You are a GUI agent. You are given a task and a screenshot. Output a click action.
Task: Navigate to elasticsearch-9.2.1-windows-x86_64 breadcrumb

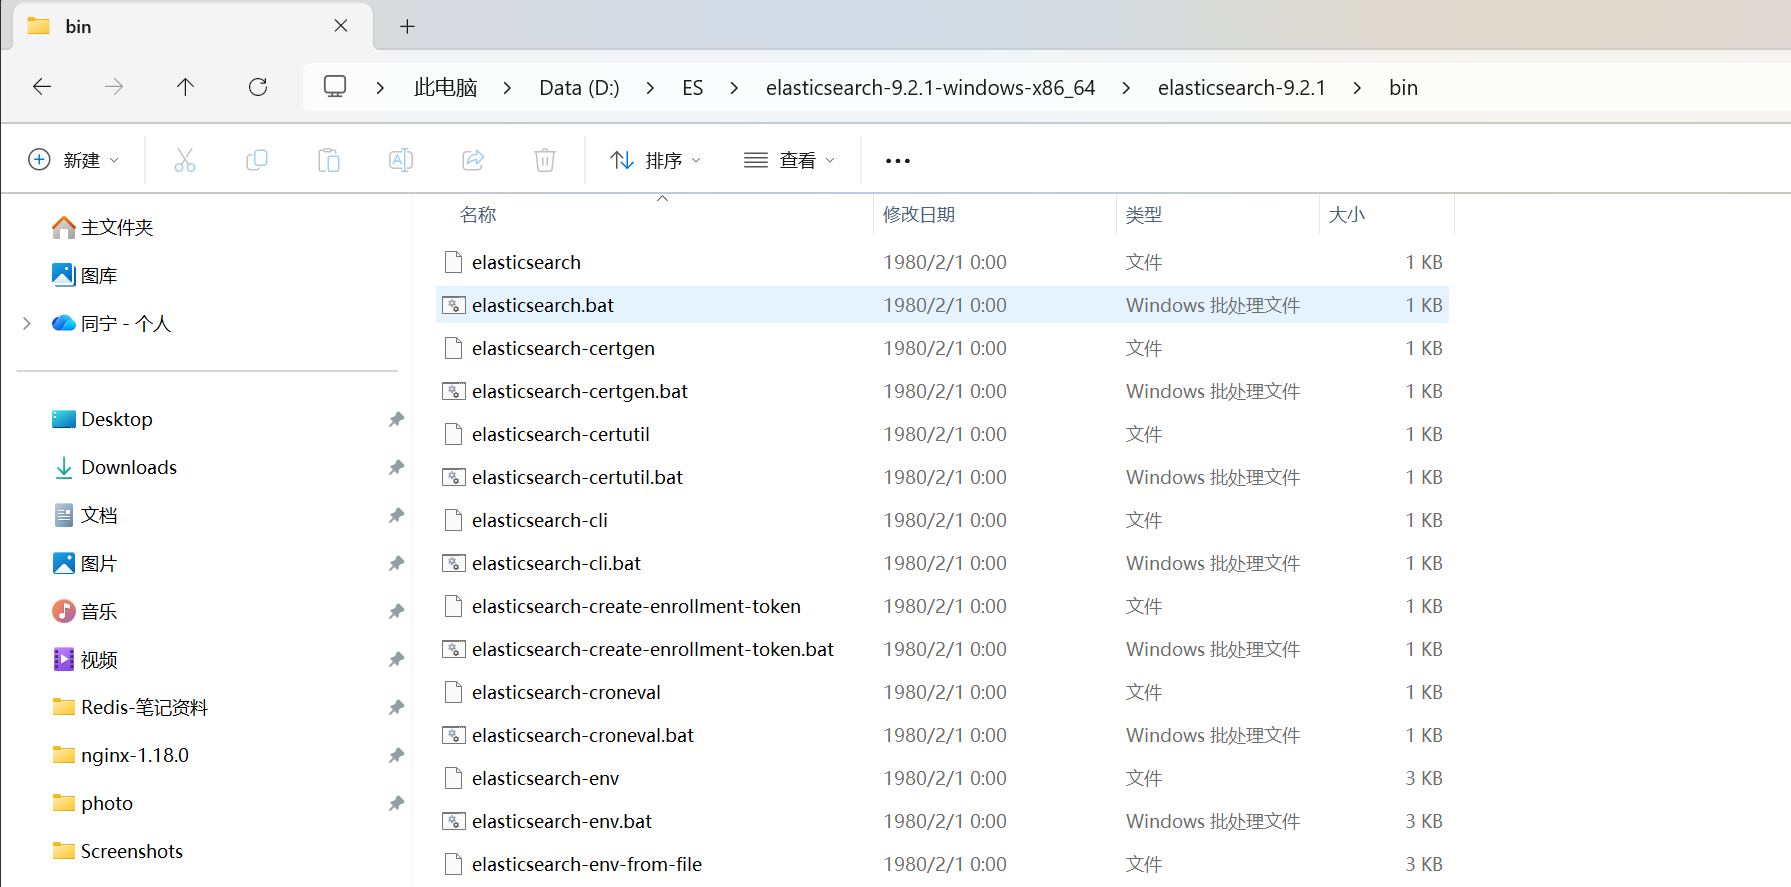(x=931, y=88)
